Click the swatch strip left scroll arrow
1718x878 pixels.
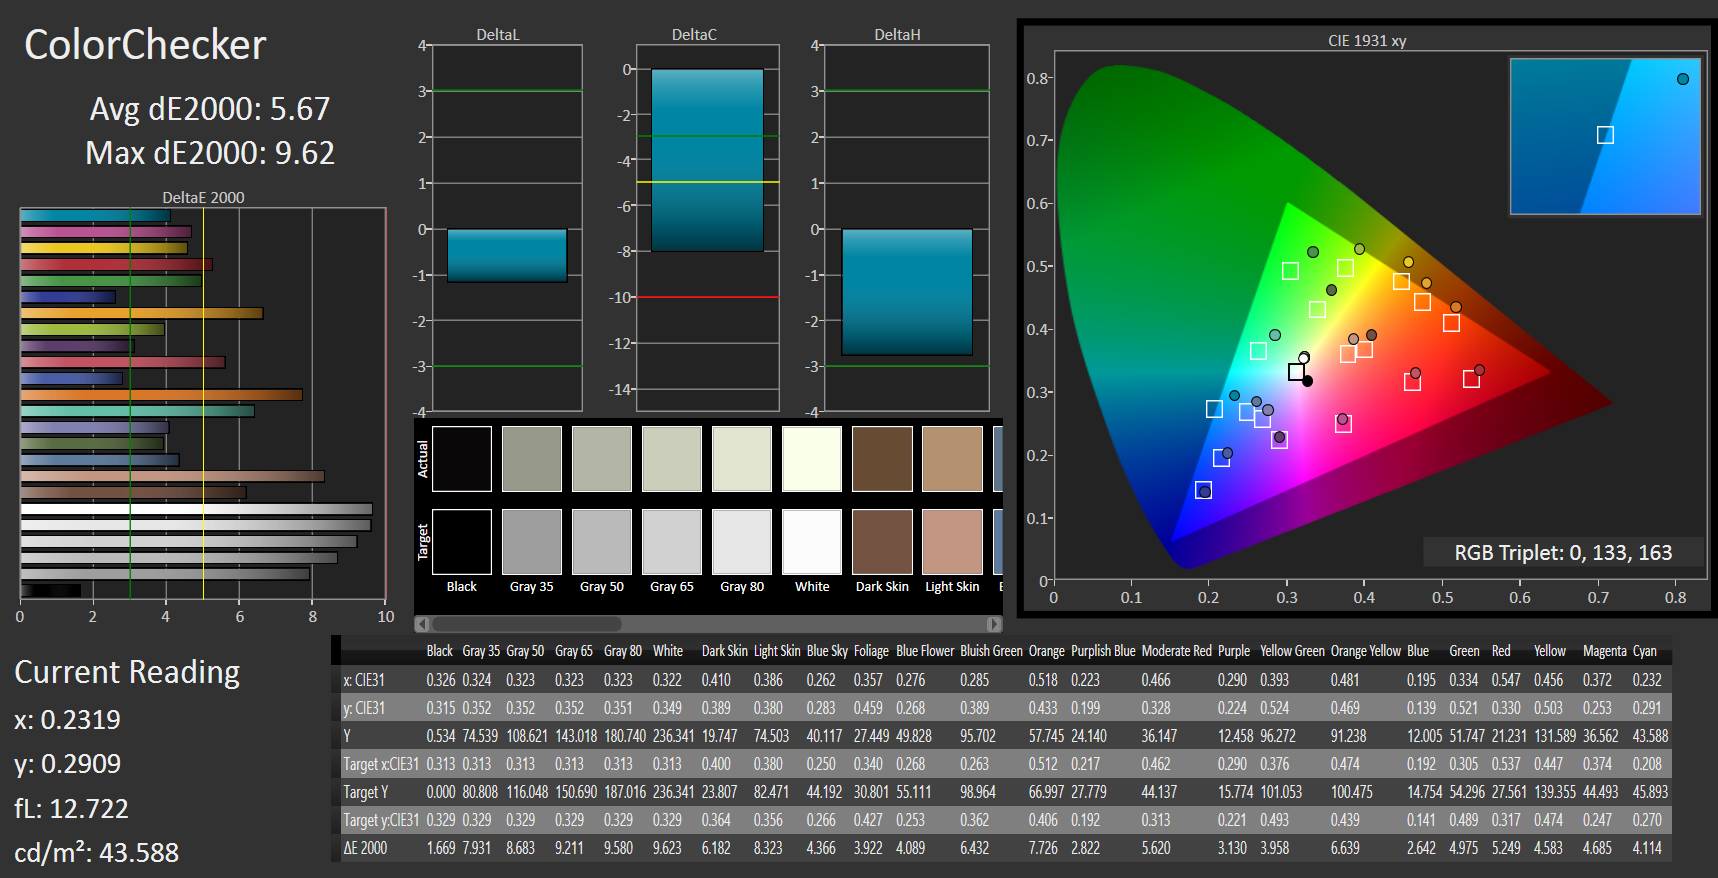coord(422,624)
